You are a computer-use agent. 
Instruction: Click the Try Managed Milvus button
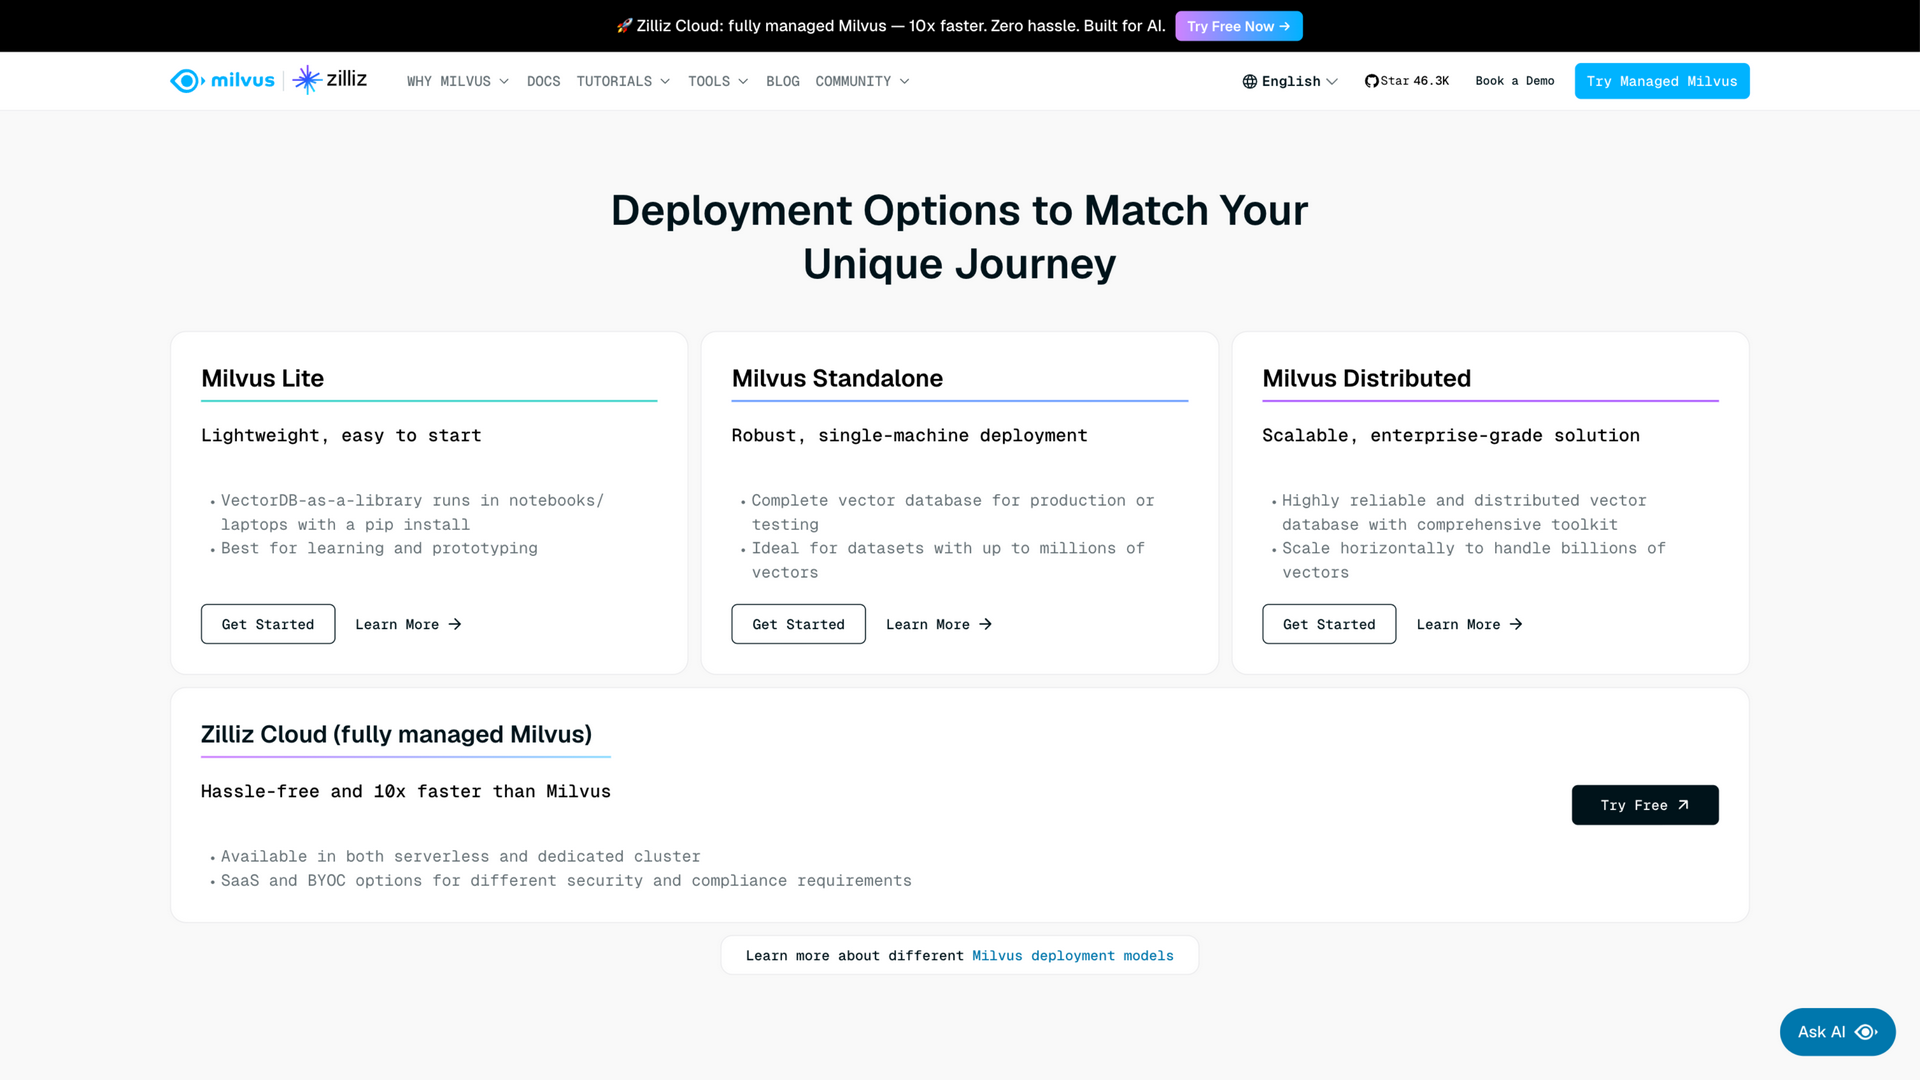coord(1662,81)
